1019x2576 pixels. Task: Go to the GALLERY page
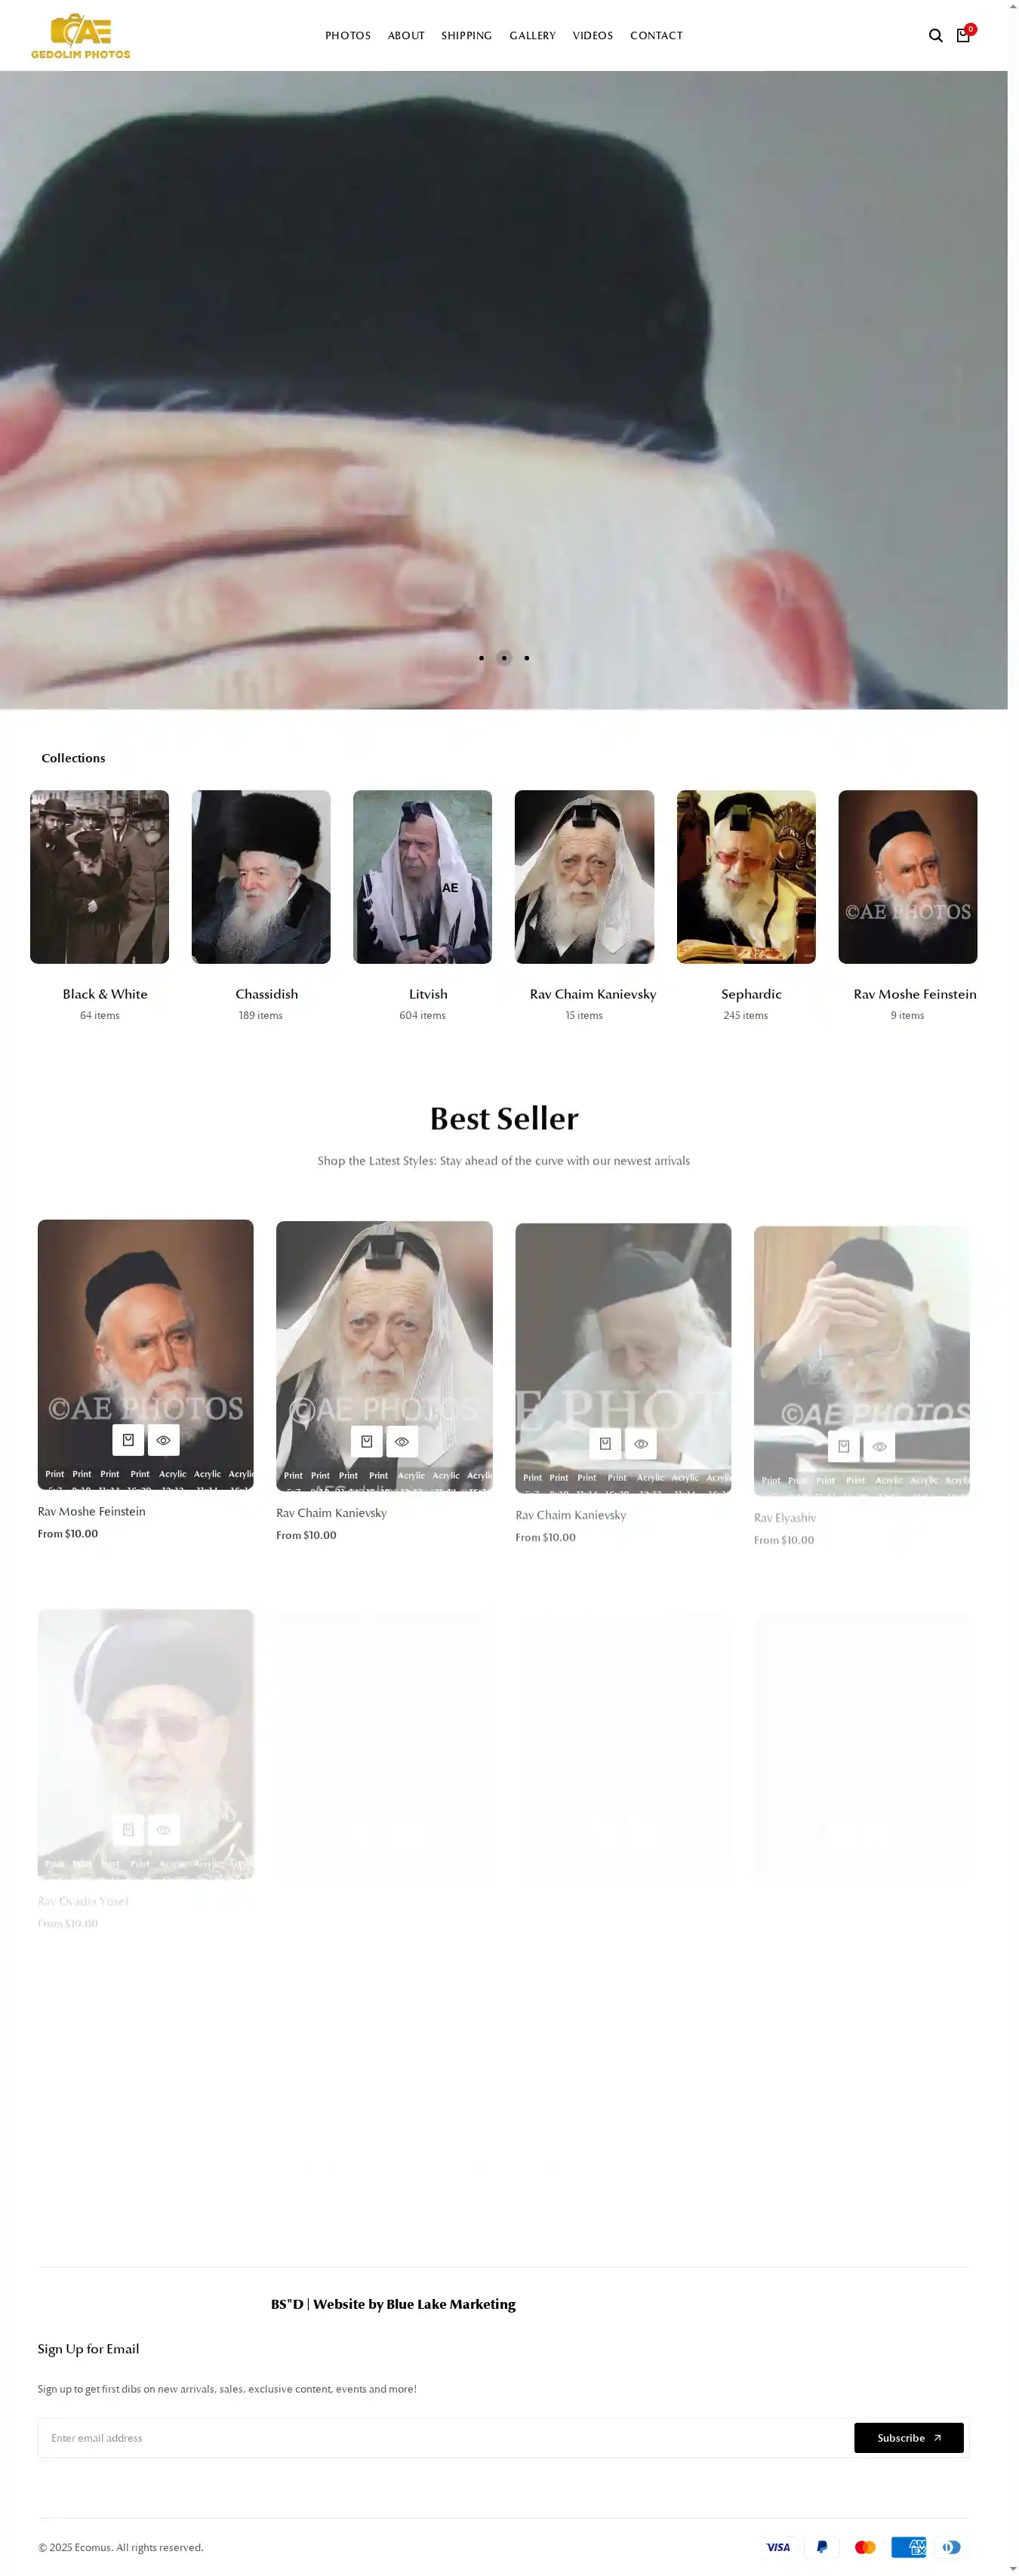coord(532,36)
